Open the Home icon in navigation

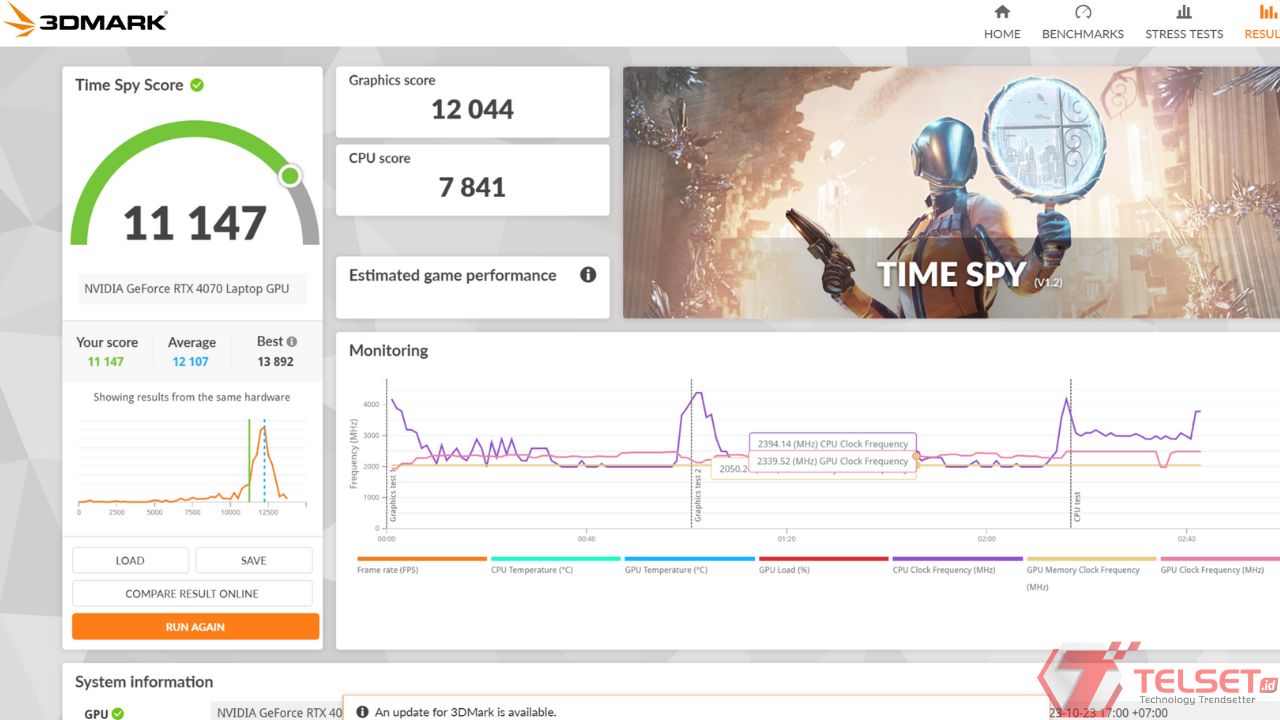1002,12
